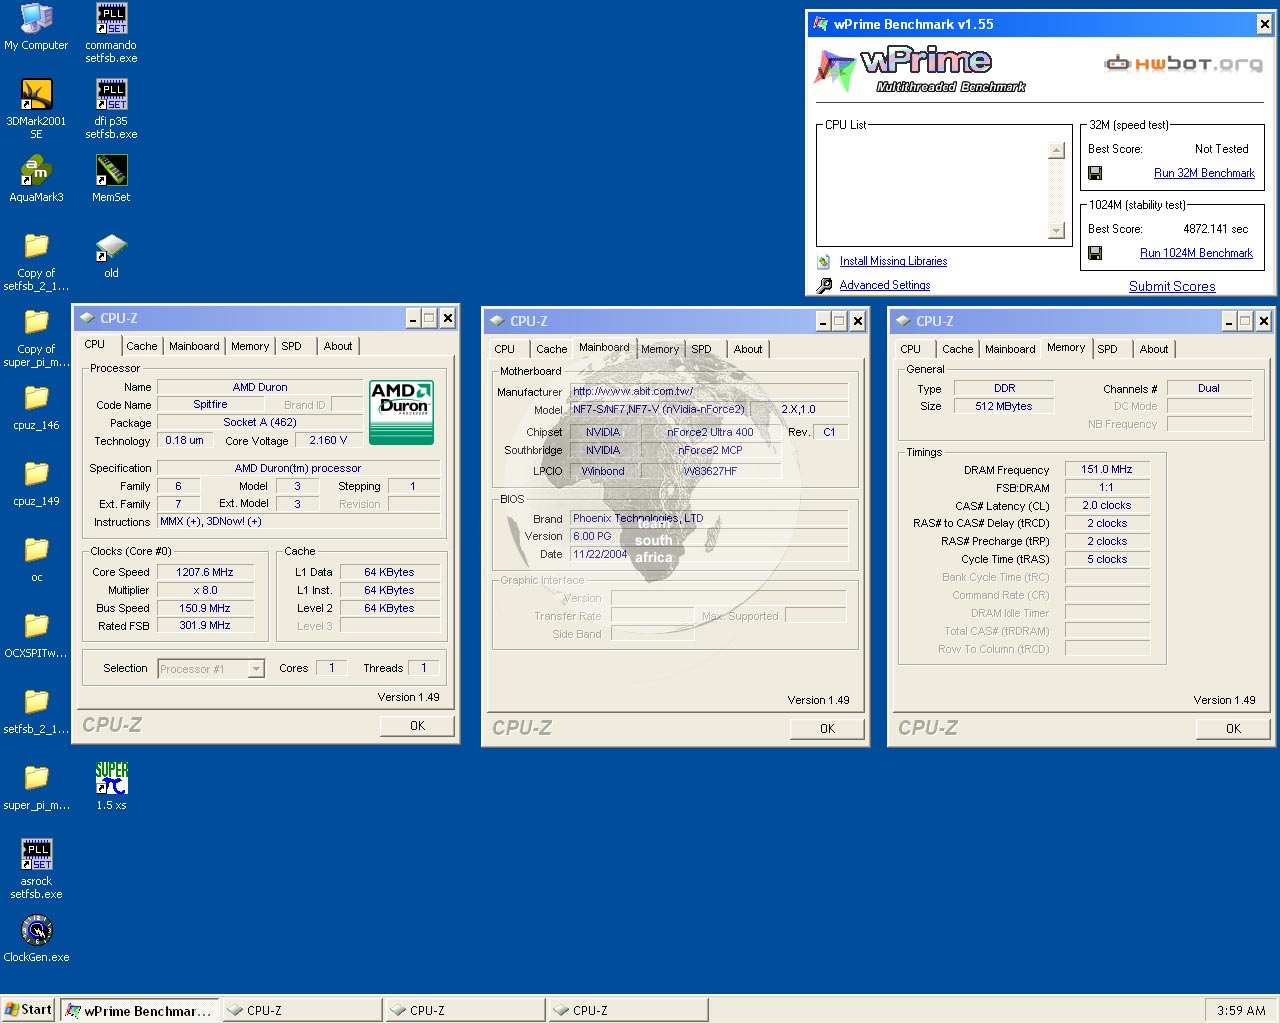Click the Start button
1280x1024 pixels.
[x=29, y=1010]
